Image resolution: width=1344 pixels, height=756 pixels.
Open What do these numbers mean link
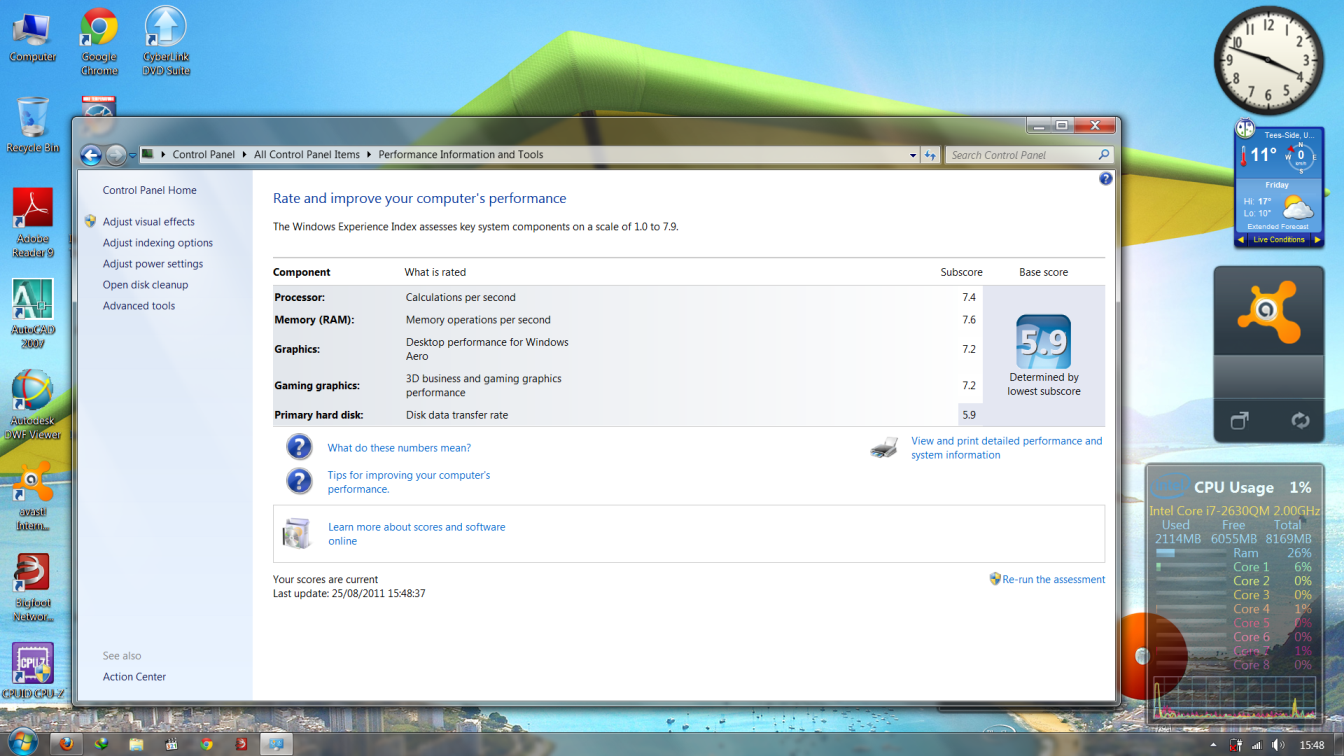(x=399, y=448)
